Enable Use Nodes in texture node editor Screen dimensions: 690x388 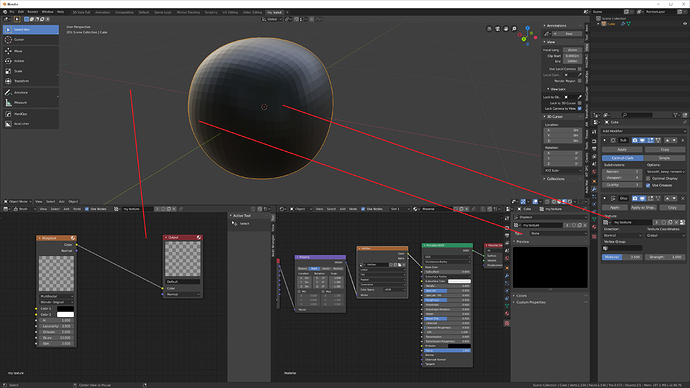tap(87, 209)
